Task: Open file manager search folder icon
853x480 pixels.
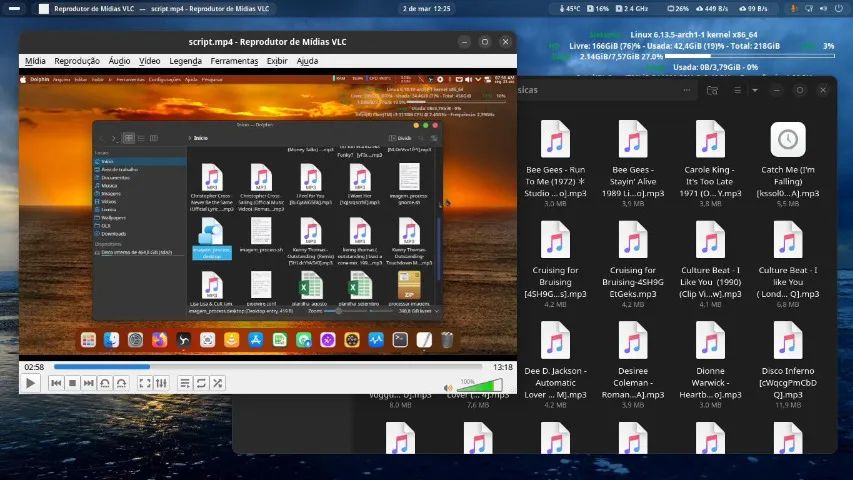Action: click(712, 90)
